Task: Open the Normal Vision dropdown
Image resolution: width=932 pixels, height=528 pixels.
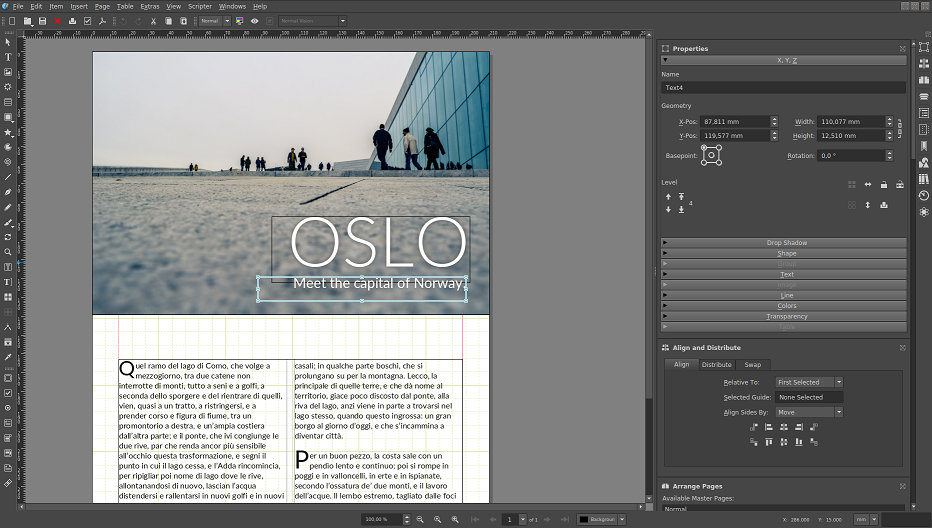Action: pyautogui.click(x=312, y=21)
